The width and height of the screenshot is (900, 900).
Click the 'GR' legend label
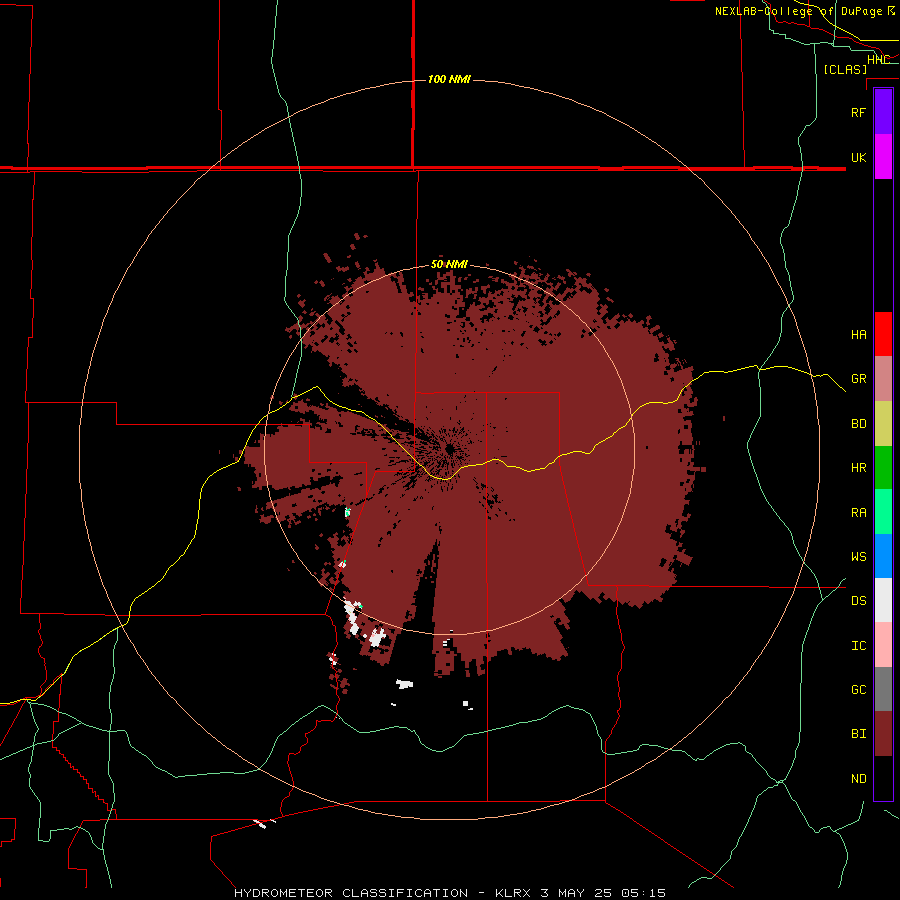click(859, 379)
